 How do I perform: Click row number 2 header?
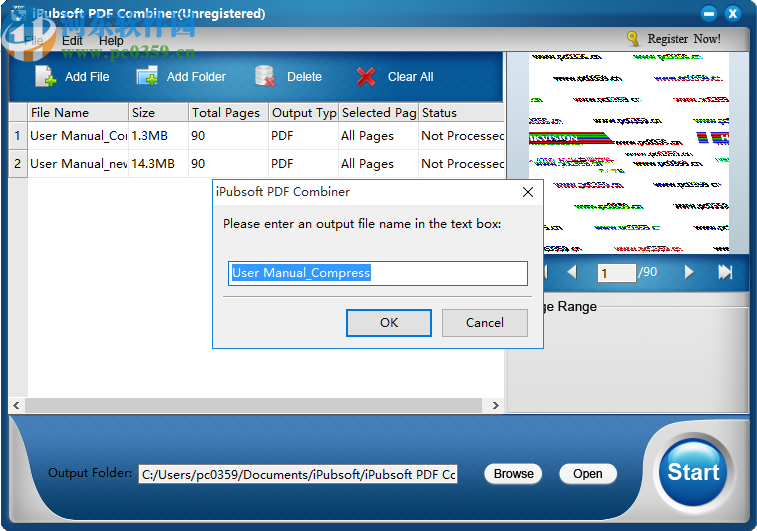[18, 164]
